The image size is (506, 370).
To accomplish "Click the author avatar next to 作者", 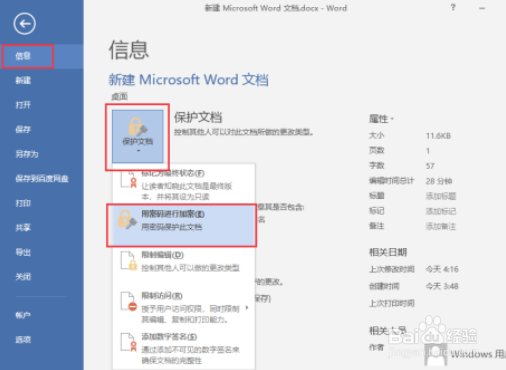I will 435,355.
